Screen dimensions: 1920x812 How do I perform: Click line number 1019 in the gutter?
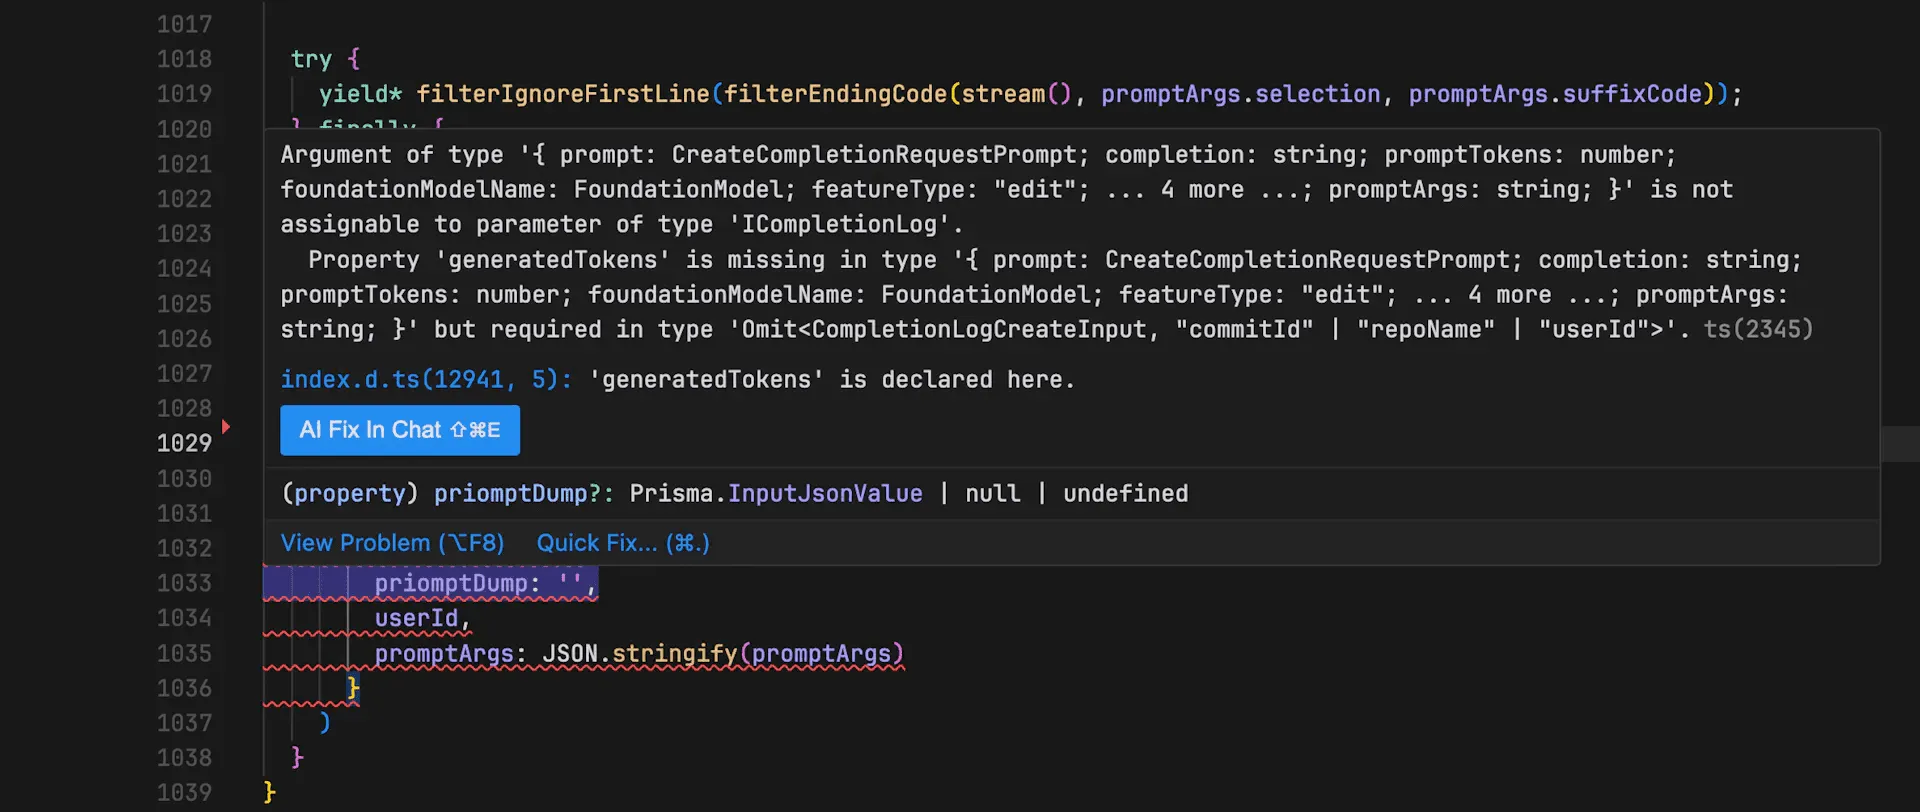pos(184,94)
